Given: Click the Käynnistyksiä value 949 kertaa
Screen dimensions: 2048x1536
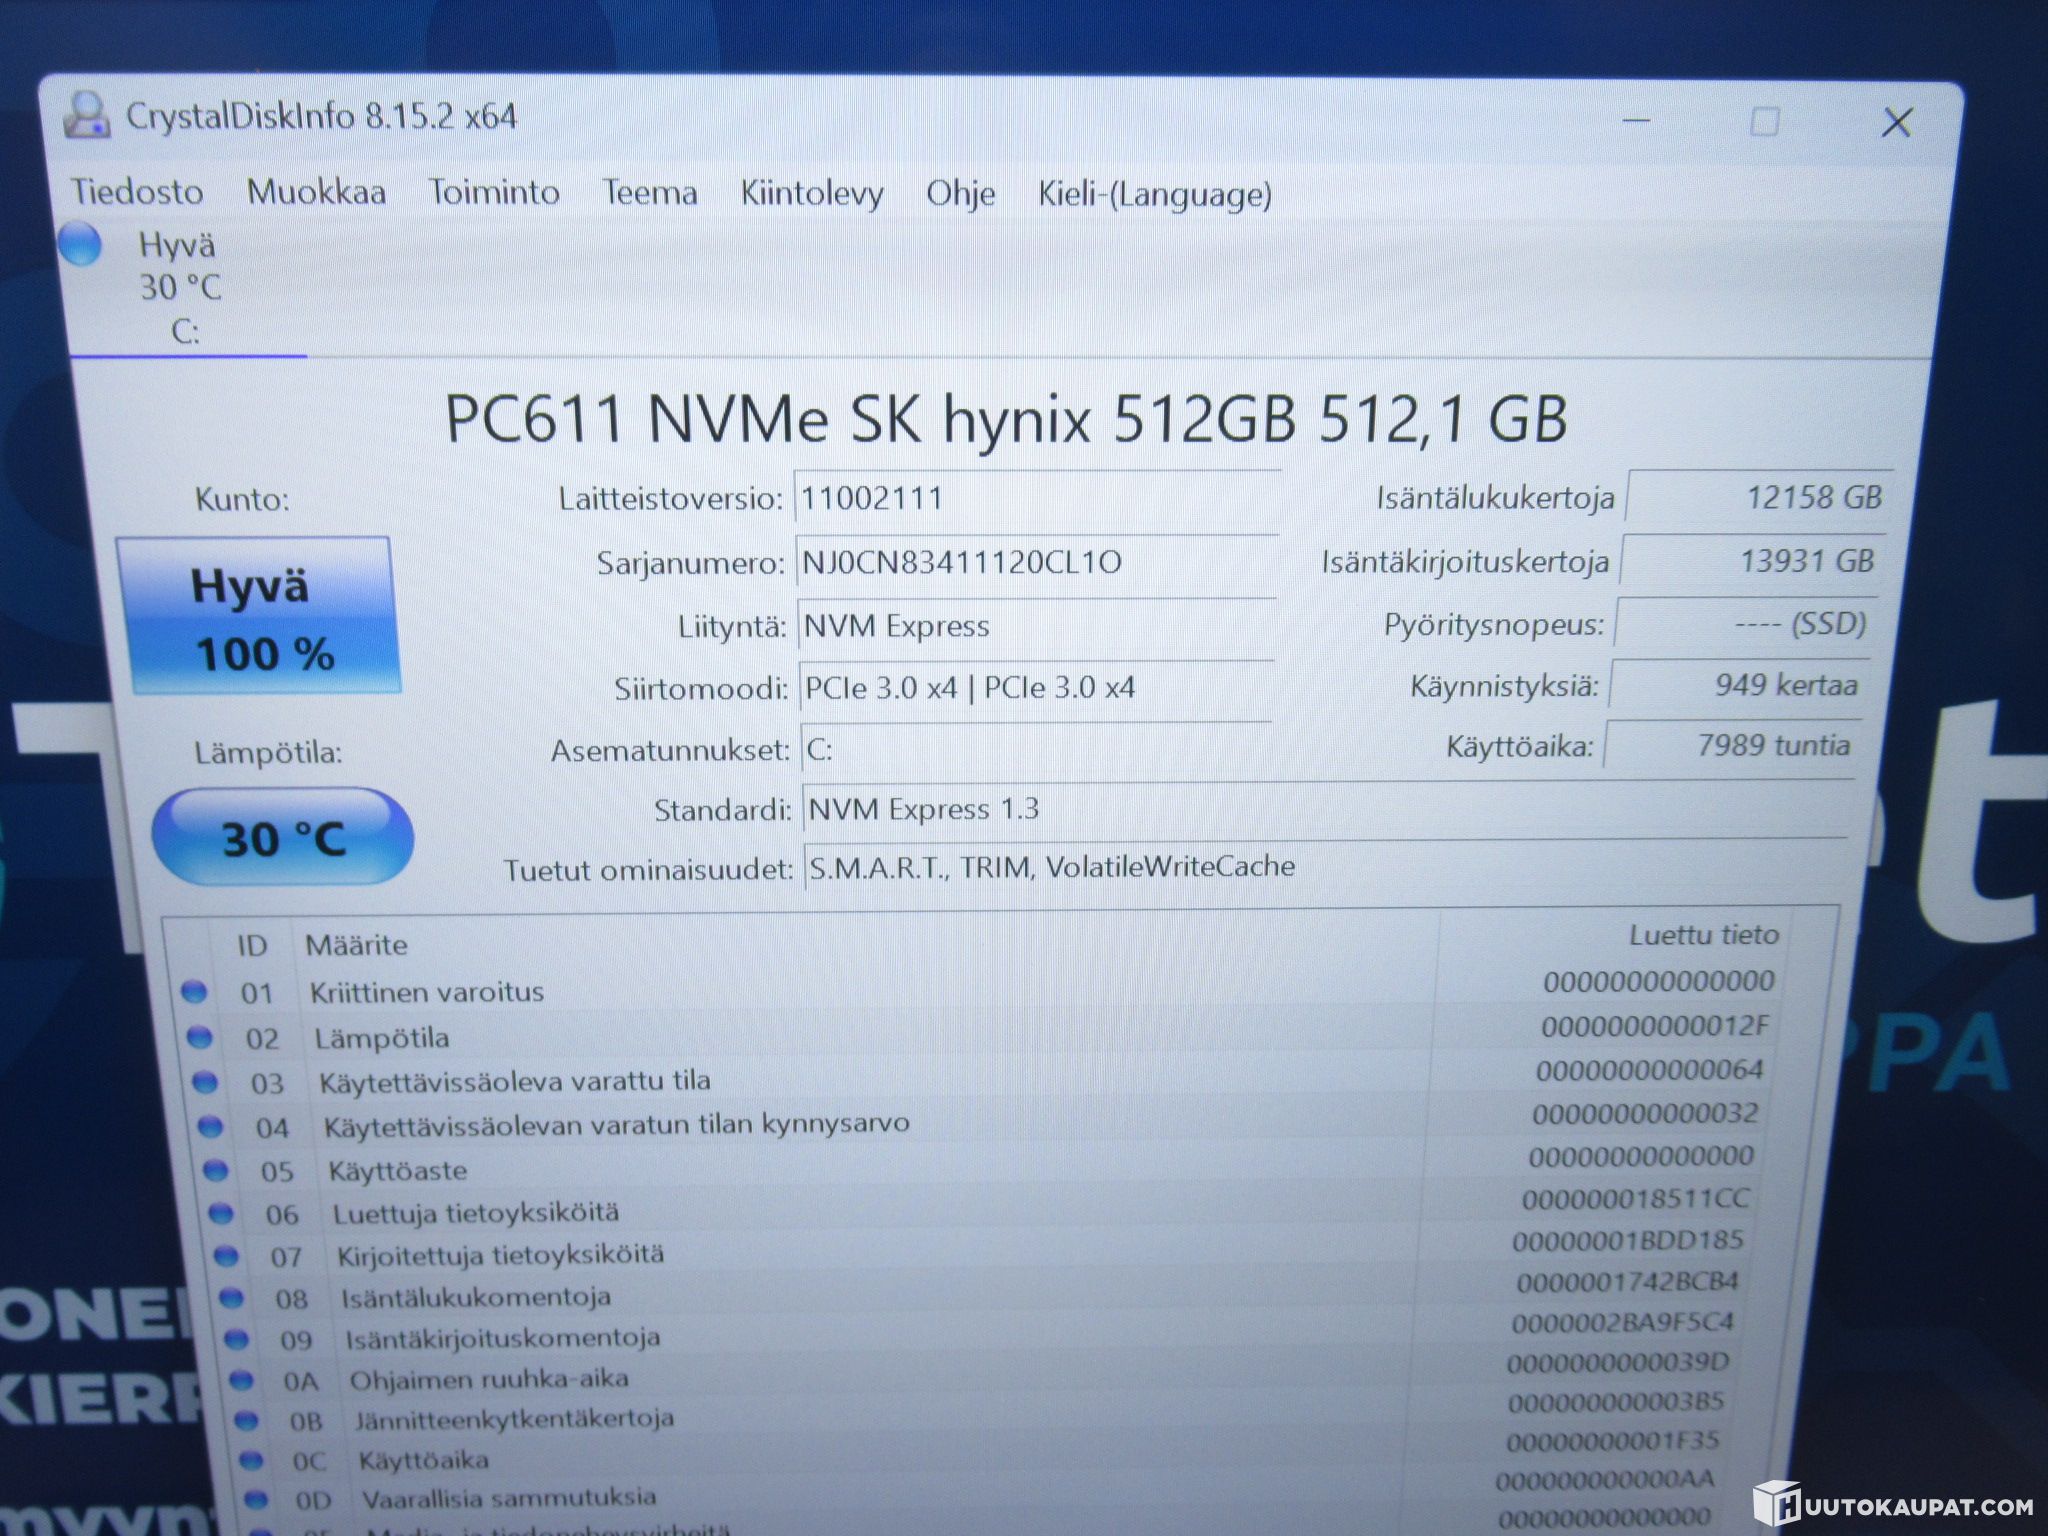Looking at the screenshot, I should point(1739,685).
